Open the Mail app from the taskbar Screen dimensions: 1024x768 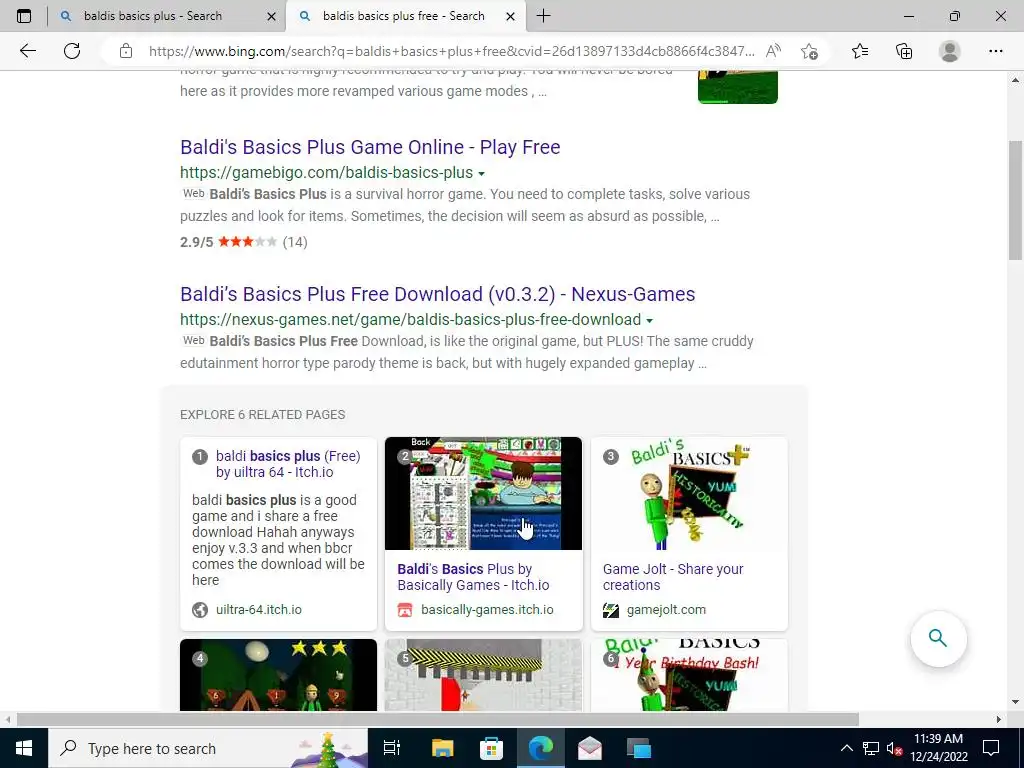[590, 748]
